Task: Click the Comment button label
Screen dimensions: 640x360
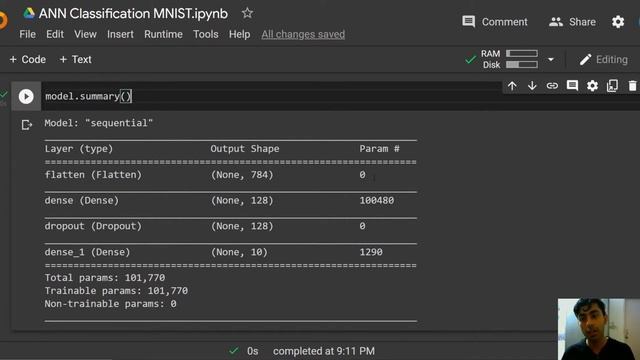Action: [504, 22]
